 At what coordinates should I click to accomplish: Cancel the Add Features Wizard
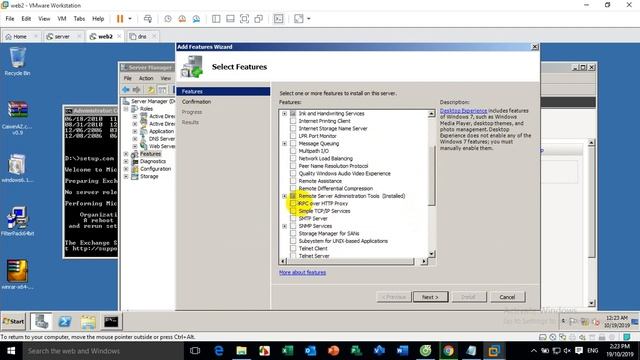coord(507,297)
